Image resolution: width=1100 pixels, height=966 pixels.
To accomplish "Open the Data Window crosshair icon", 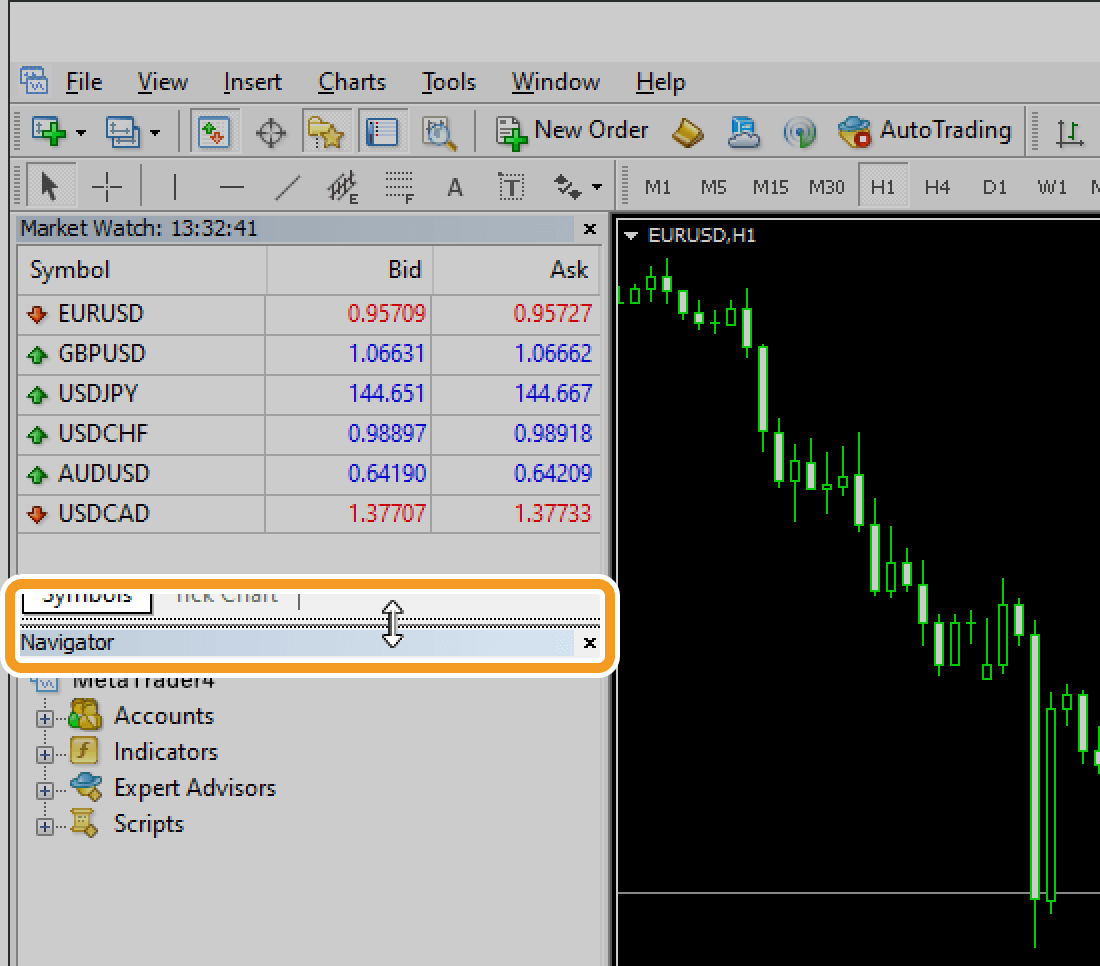I will (x=270, y=131).
